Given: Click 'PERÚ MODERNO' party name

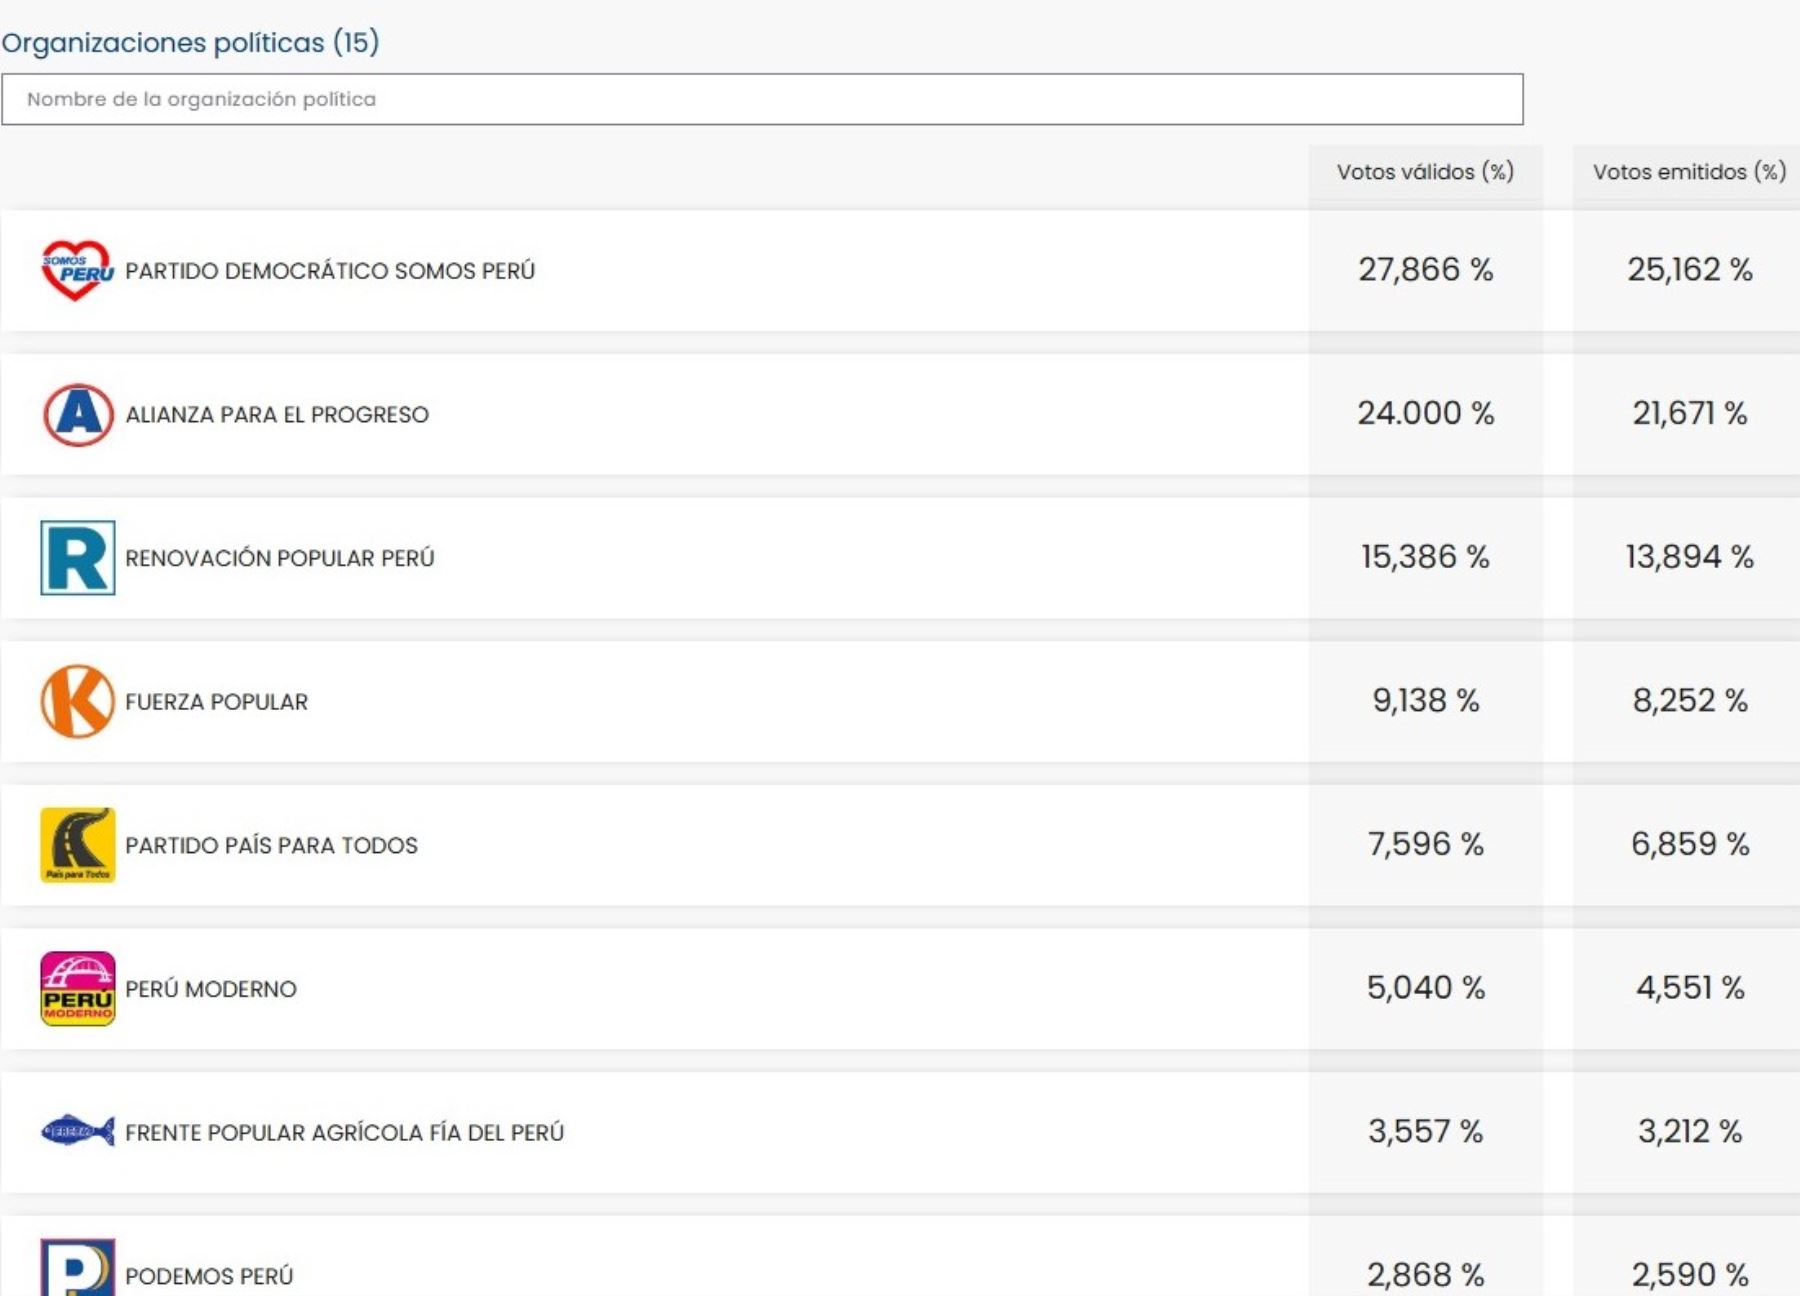Looking at the screenshot, I should pyautogui.click(x=211, y=989).
